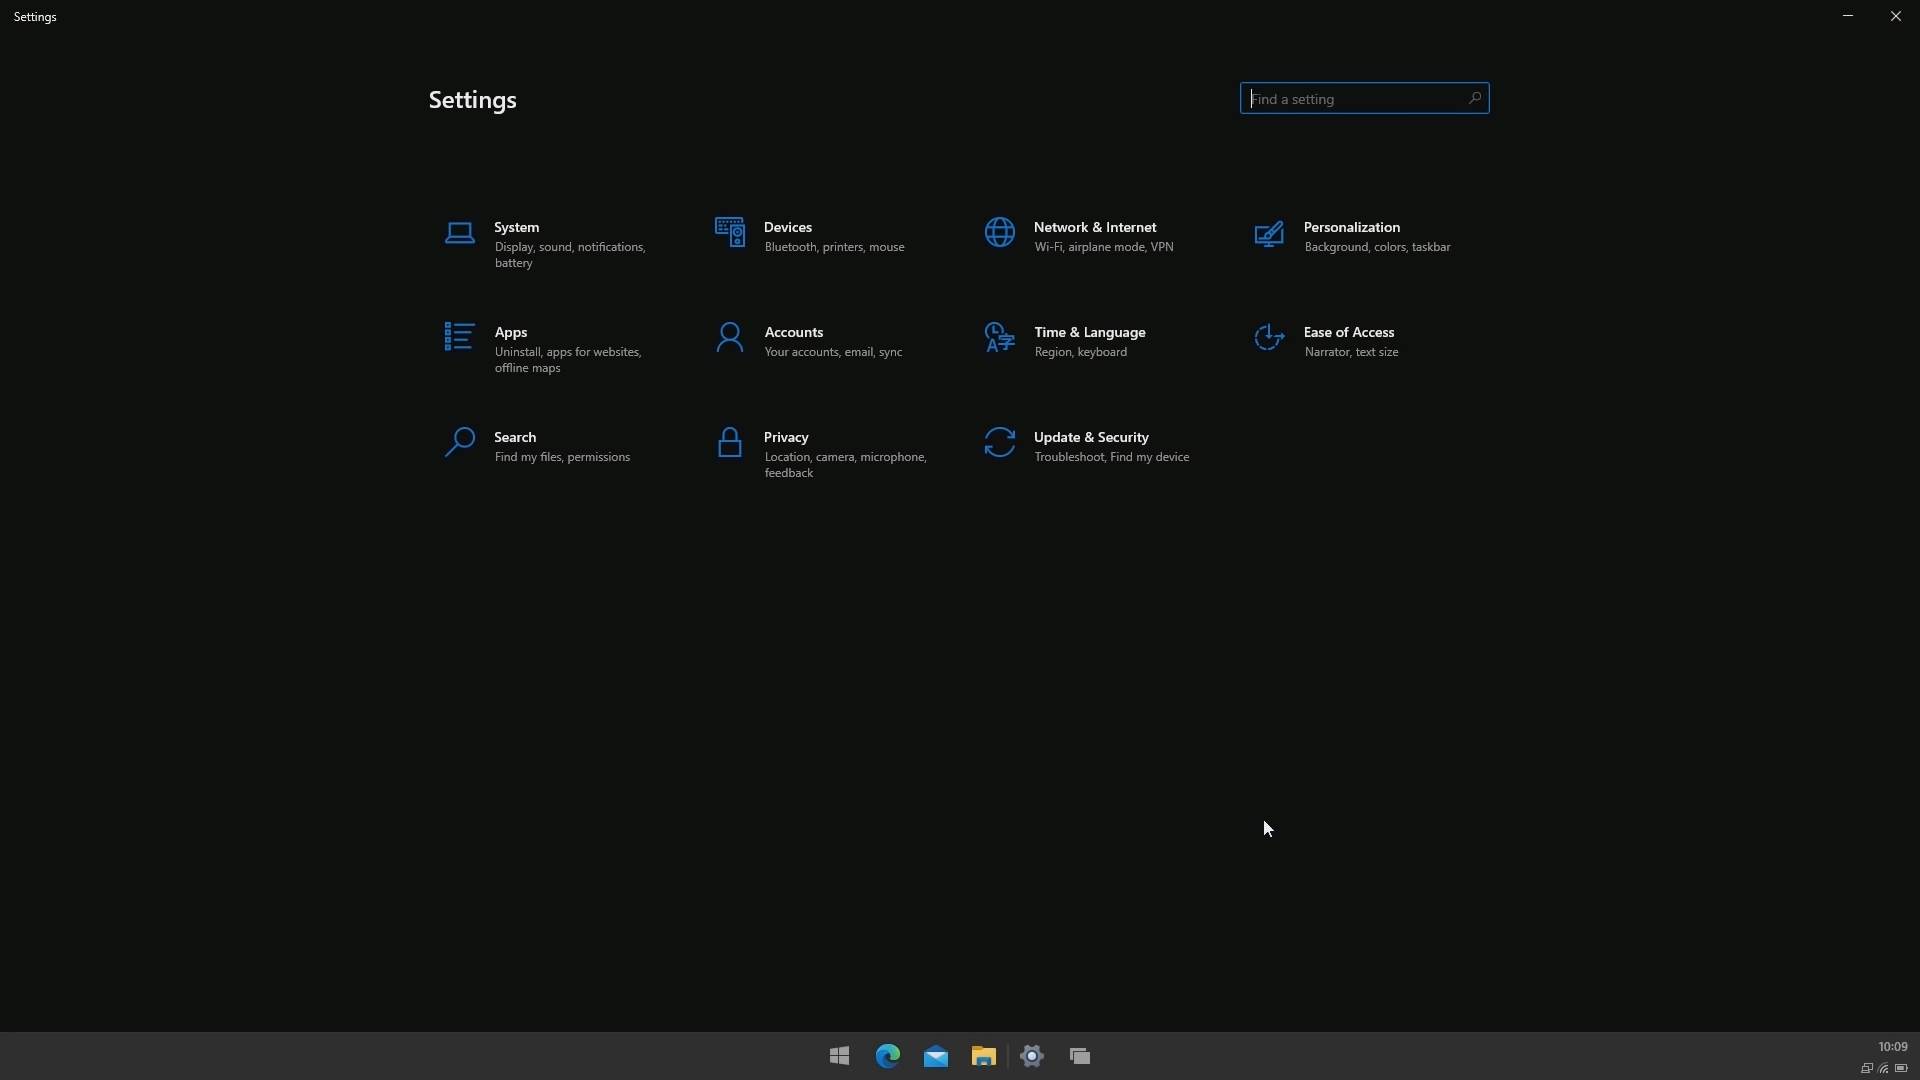The height and width of the screenshot is (1080, 1920).
Task: Check battery status in the system tray
Action: tap(1902, 1068)
